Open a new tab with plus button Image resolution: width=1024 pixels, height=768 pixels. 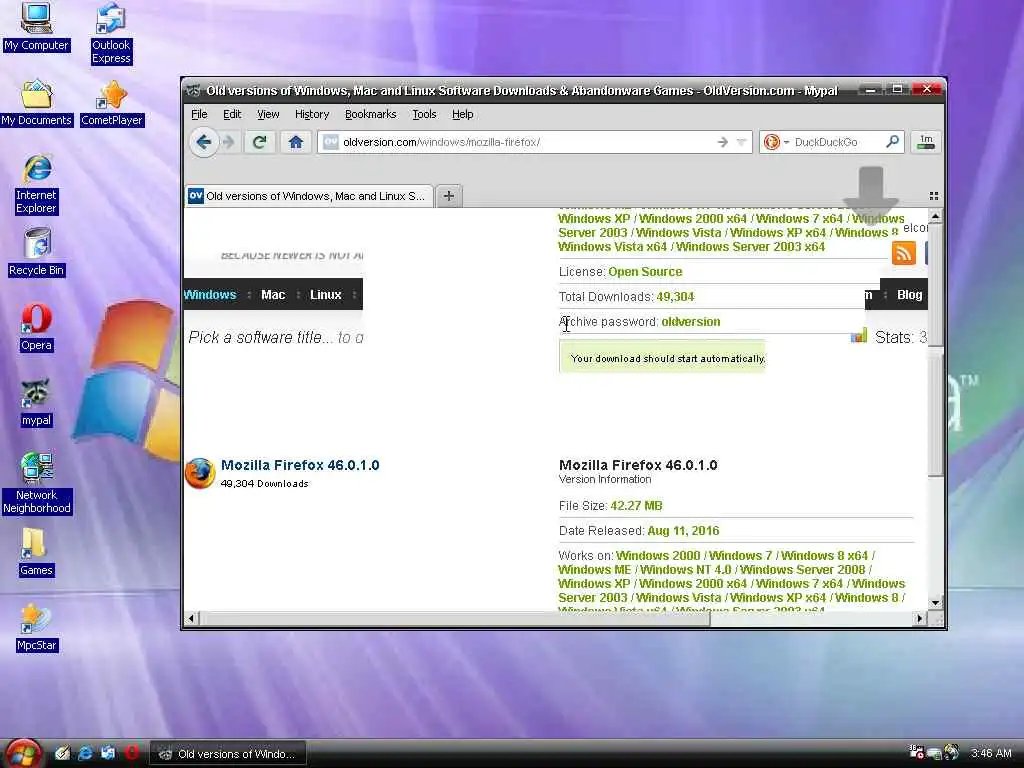coord(449,196)
